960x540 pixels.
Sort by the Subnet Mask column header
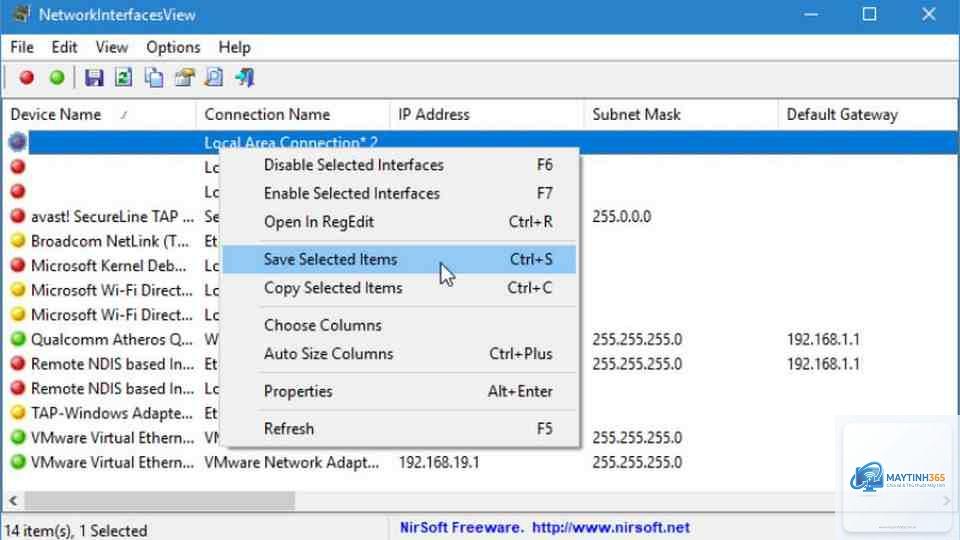point(681,114)
